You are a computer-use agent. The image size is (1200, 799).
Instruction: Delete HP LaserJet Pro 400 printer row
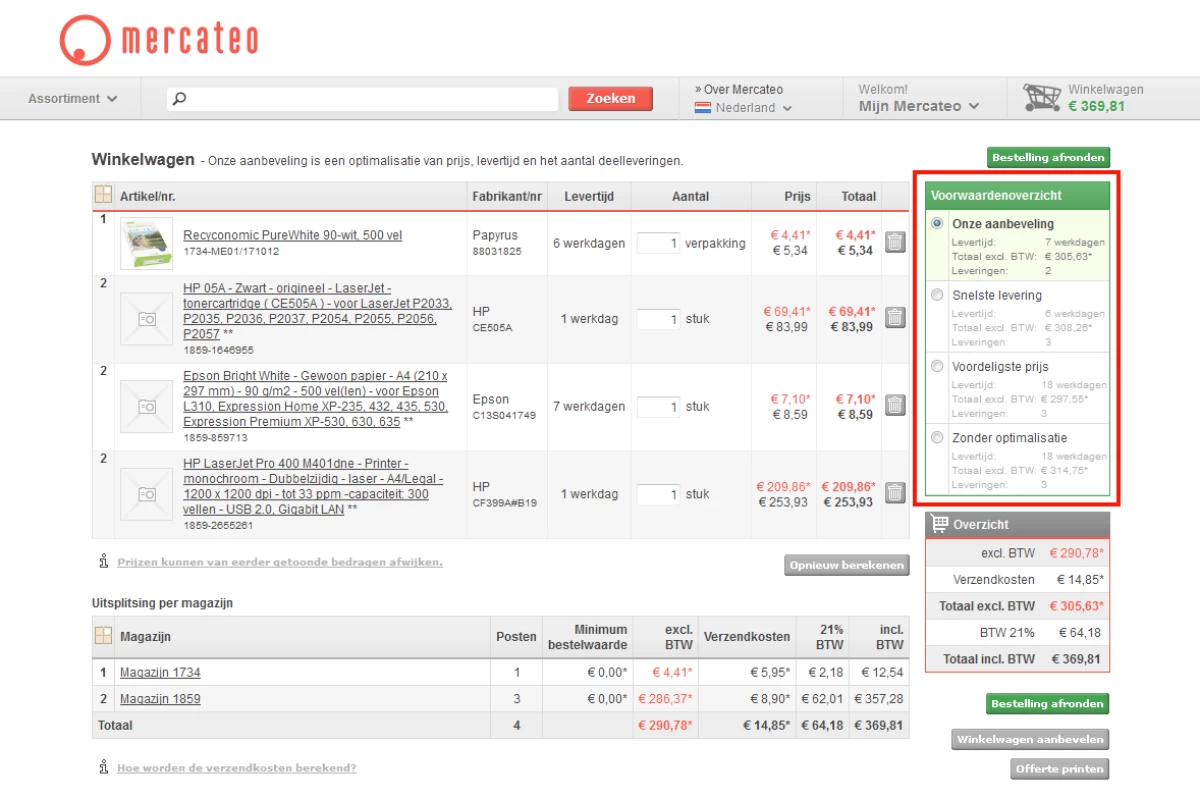[895, 493]
